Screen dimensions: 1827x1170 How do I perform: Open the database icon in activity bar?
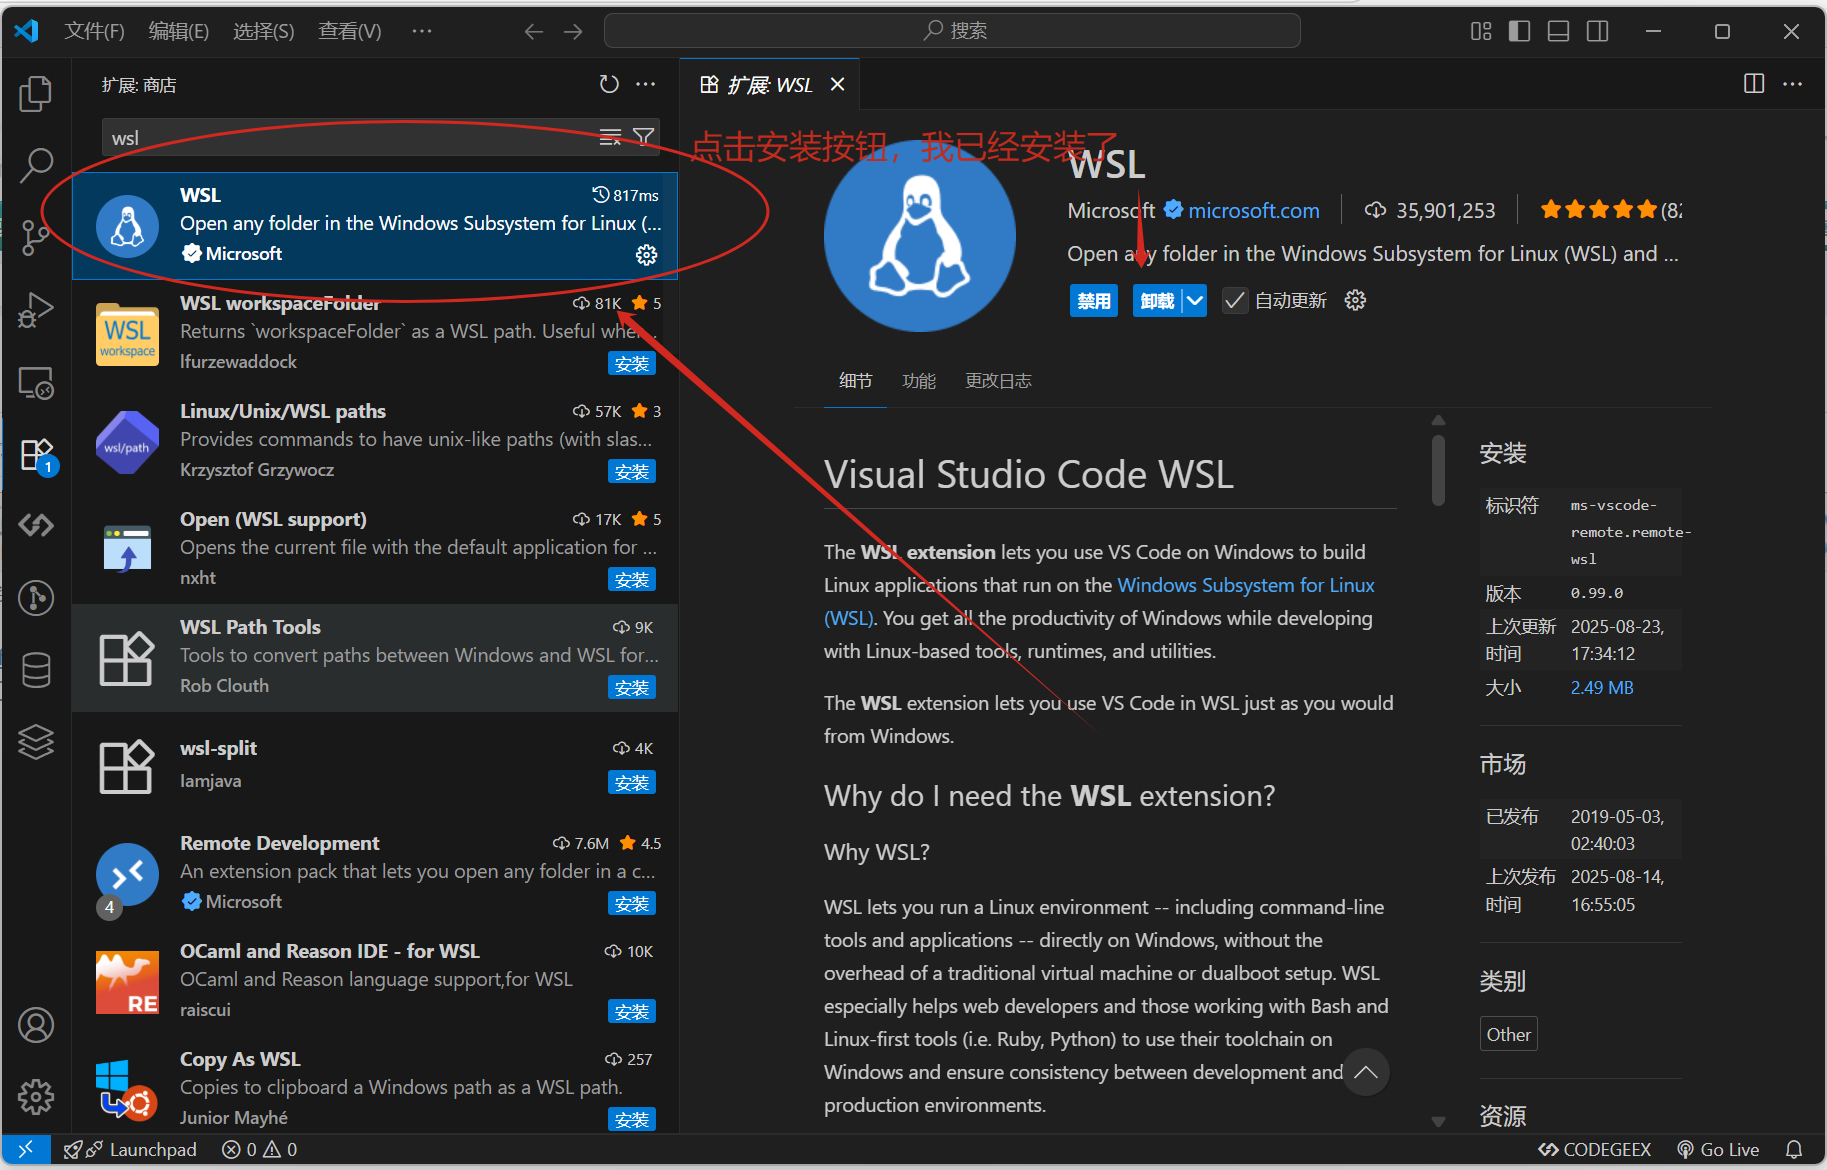(x=36, y=670)
